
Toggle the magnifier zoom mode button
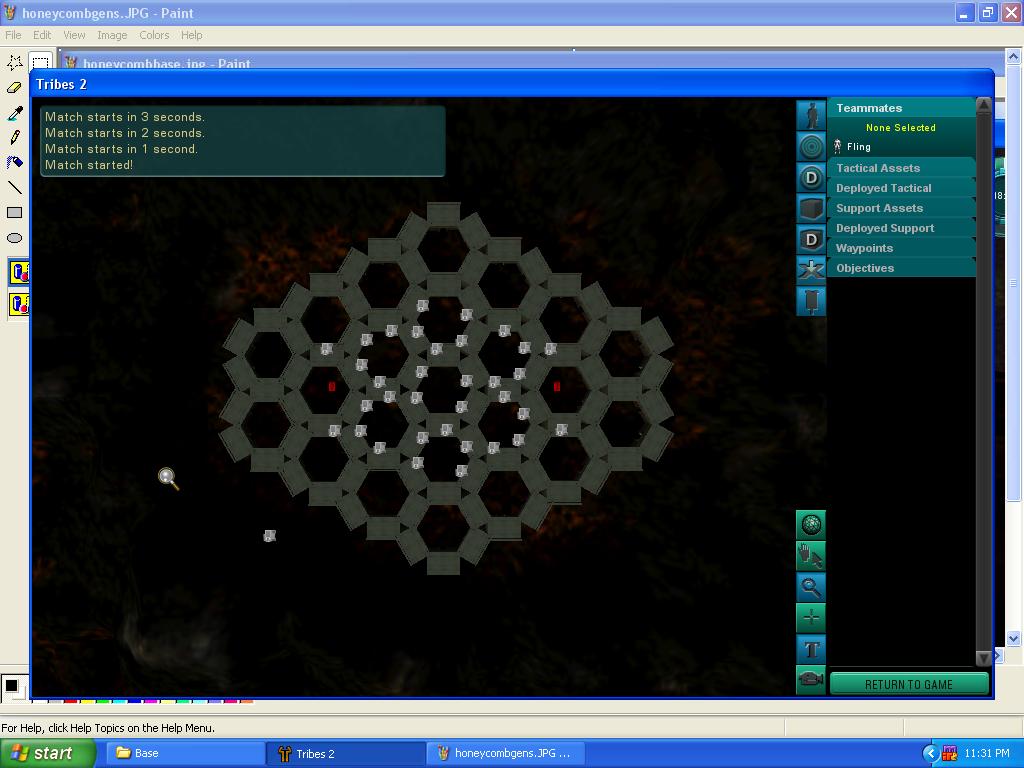(811, 587)
